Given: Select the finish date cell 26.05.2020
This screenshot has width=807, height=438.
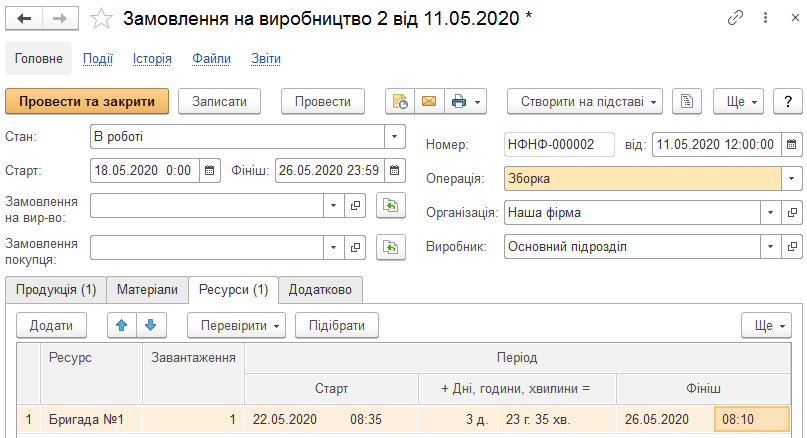Looking at the screenshot, I should pyautogui.click(x=665, y=419).
